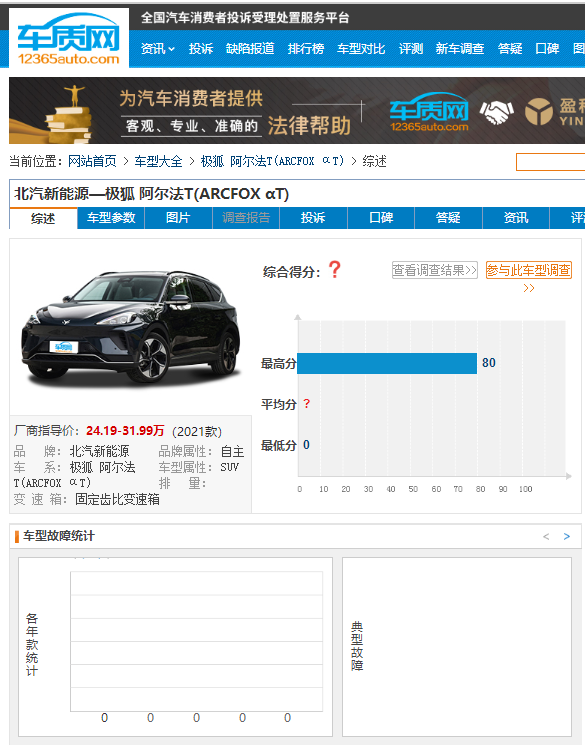Select 排行榜 in the top menu
This screenshot has height=745, width=585.
306,48
